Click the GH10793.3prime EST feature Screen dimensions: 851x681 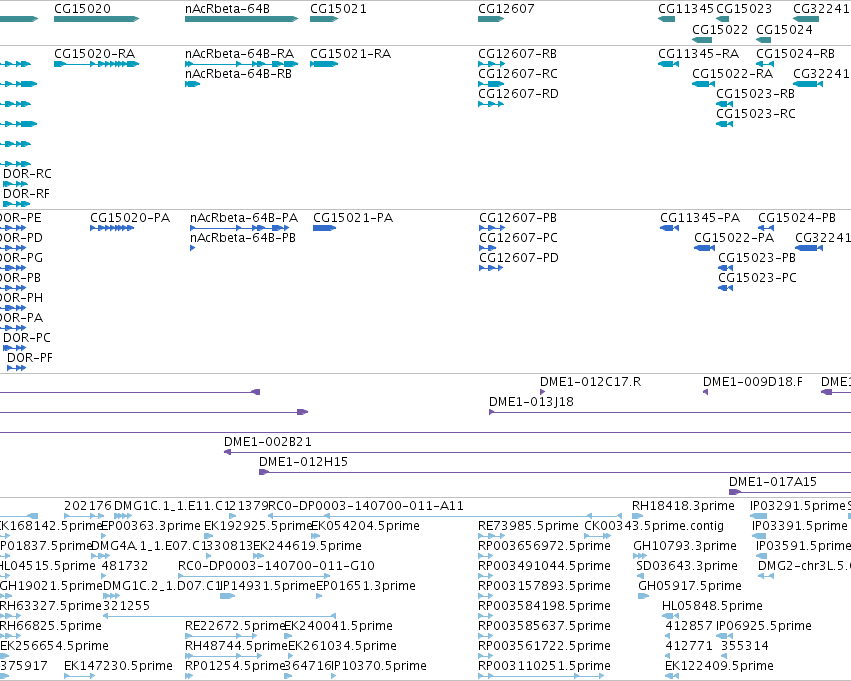[x=640, y=556]
